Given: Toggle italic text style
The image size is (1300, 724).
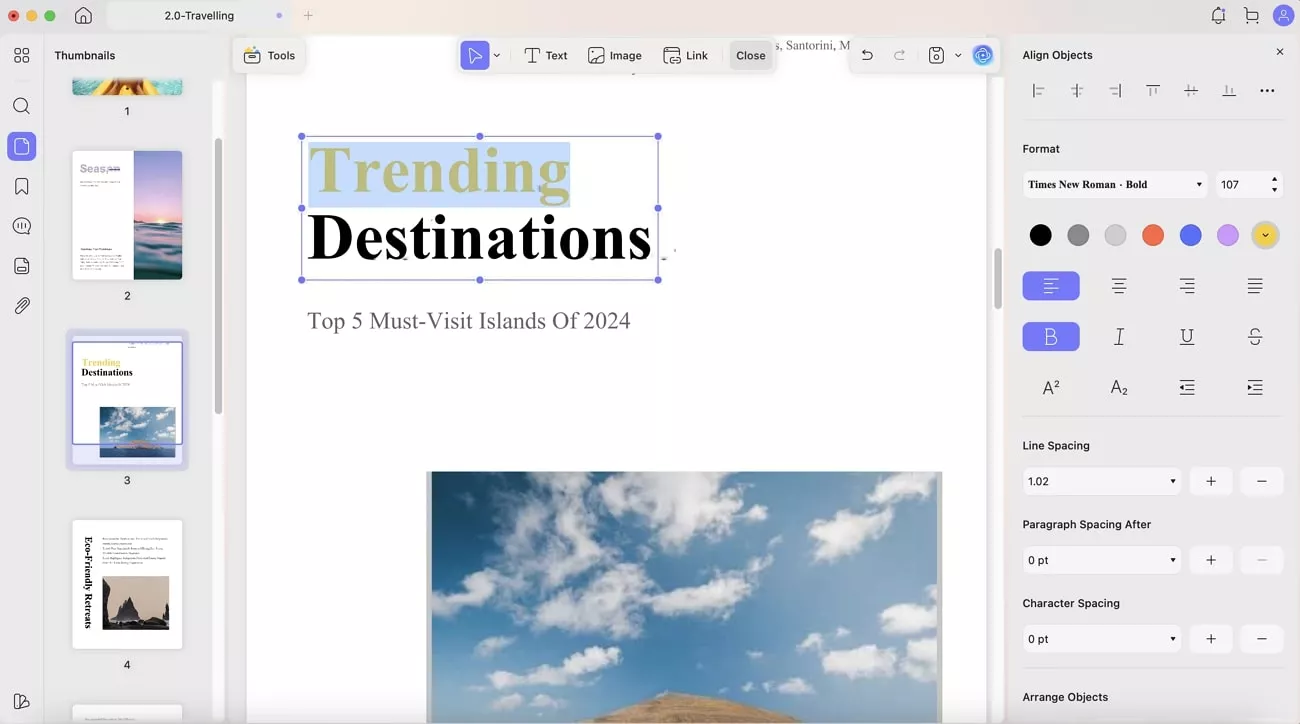Looking at the screenshot, I should click(1119, 337).
